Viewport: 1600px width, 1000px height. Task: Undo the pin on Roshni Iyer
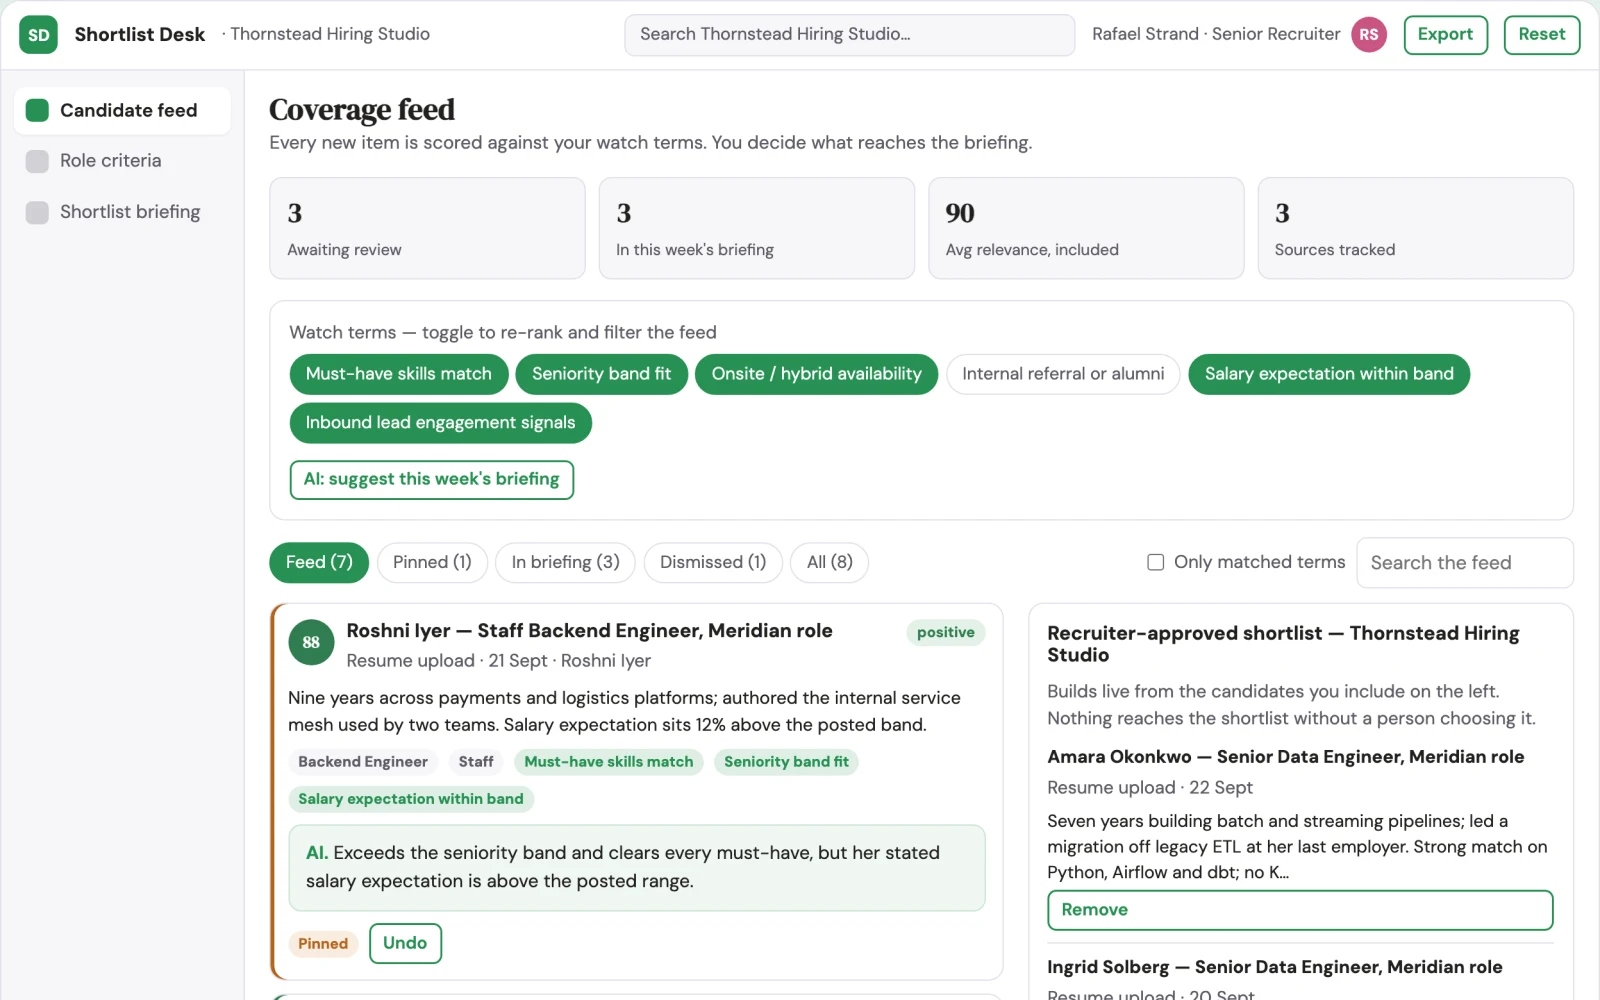click(405, 943)
